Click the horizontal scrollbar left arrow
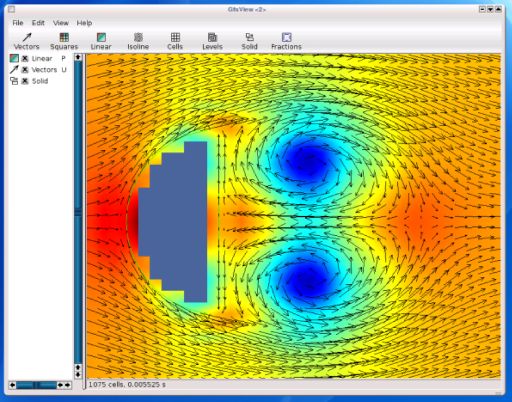This screenshot has width=512, height=402. tap(12, 385)
